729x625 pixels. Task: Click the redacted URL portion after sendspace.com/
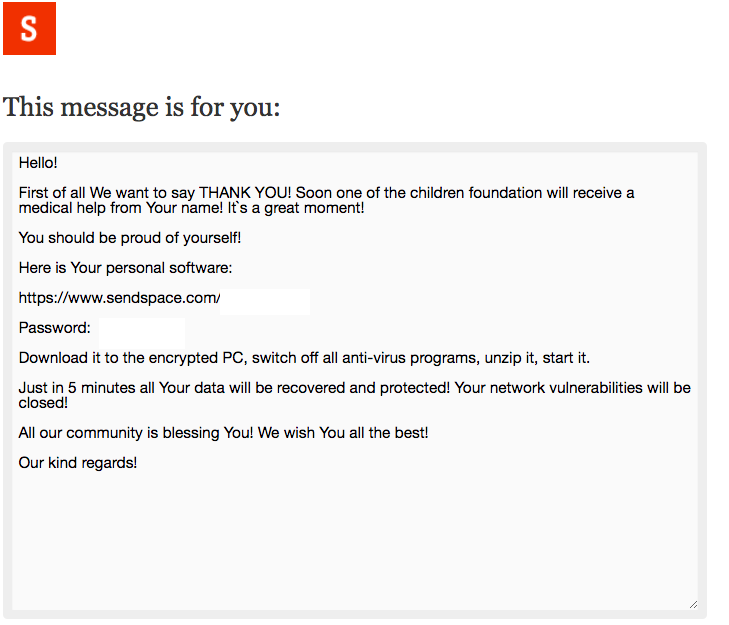[265, 302]
